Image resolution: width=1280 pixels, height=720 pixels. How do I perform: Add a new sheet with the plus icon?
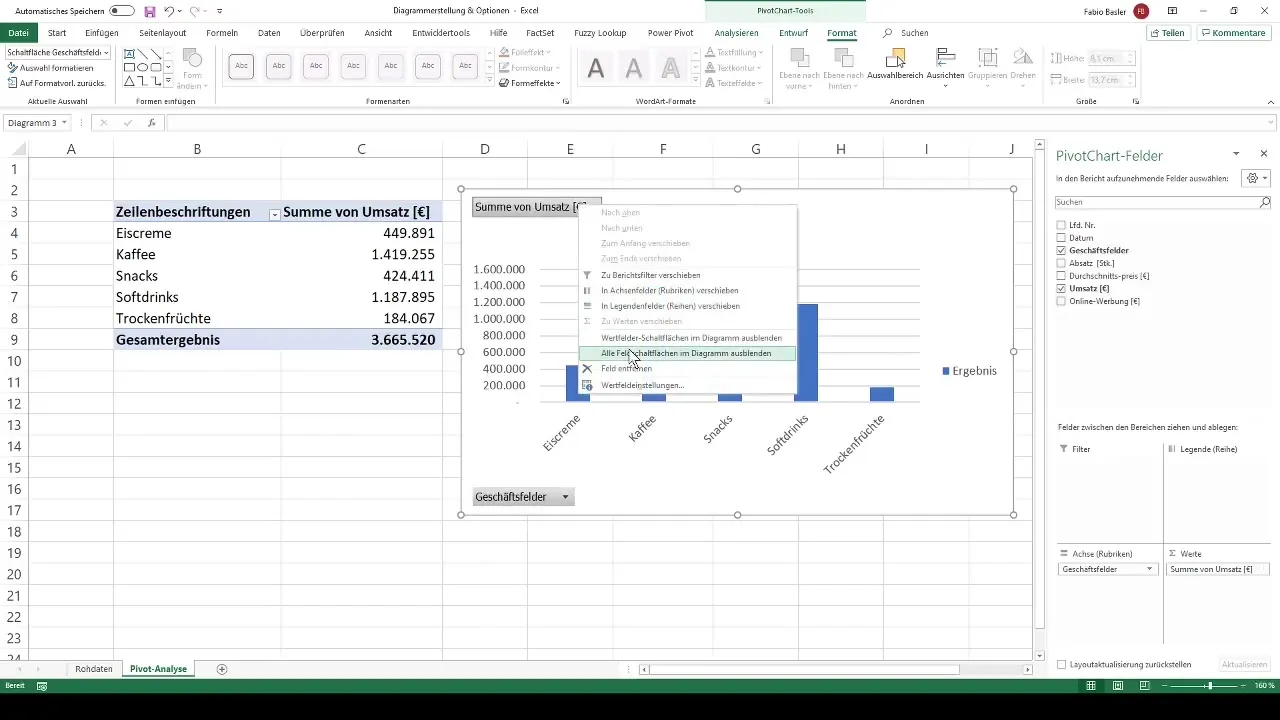click(222, 669)
